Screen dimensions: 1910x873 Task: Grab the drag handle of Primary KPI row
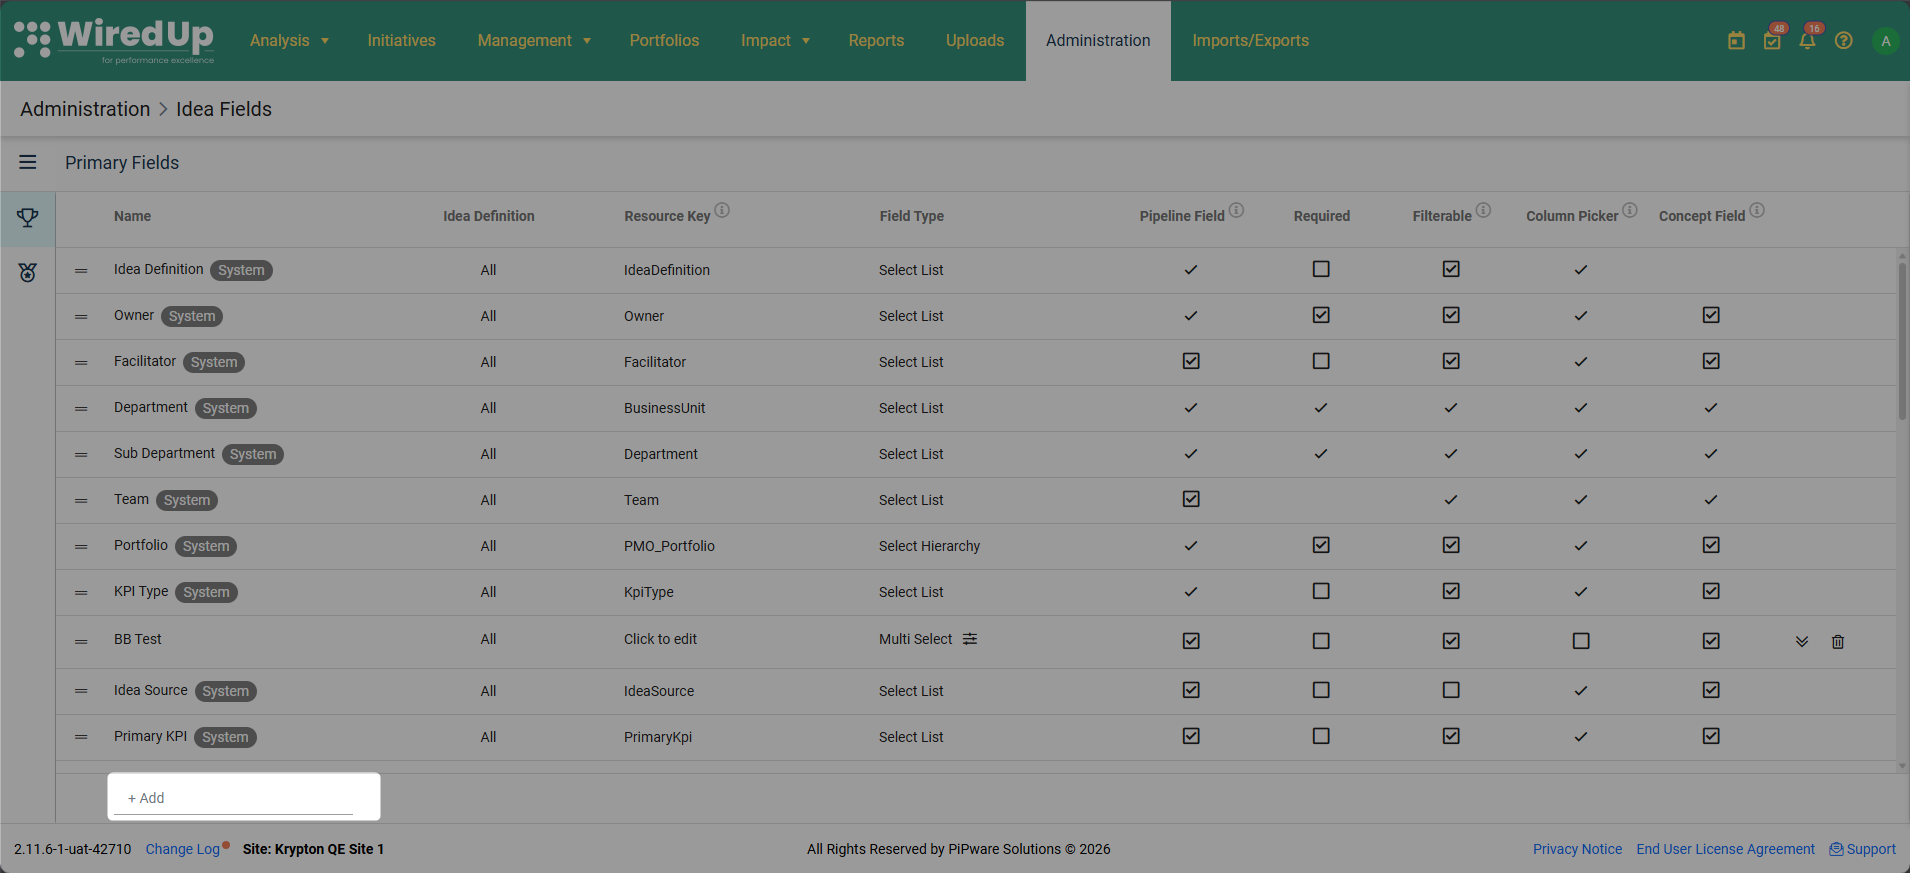[81, 737]
